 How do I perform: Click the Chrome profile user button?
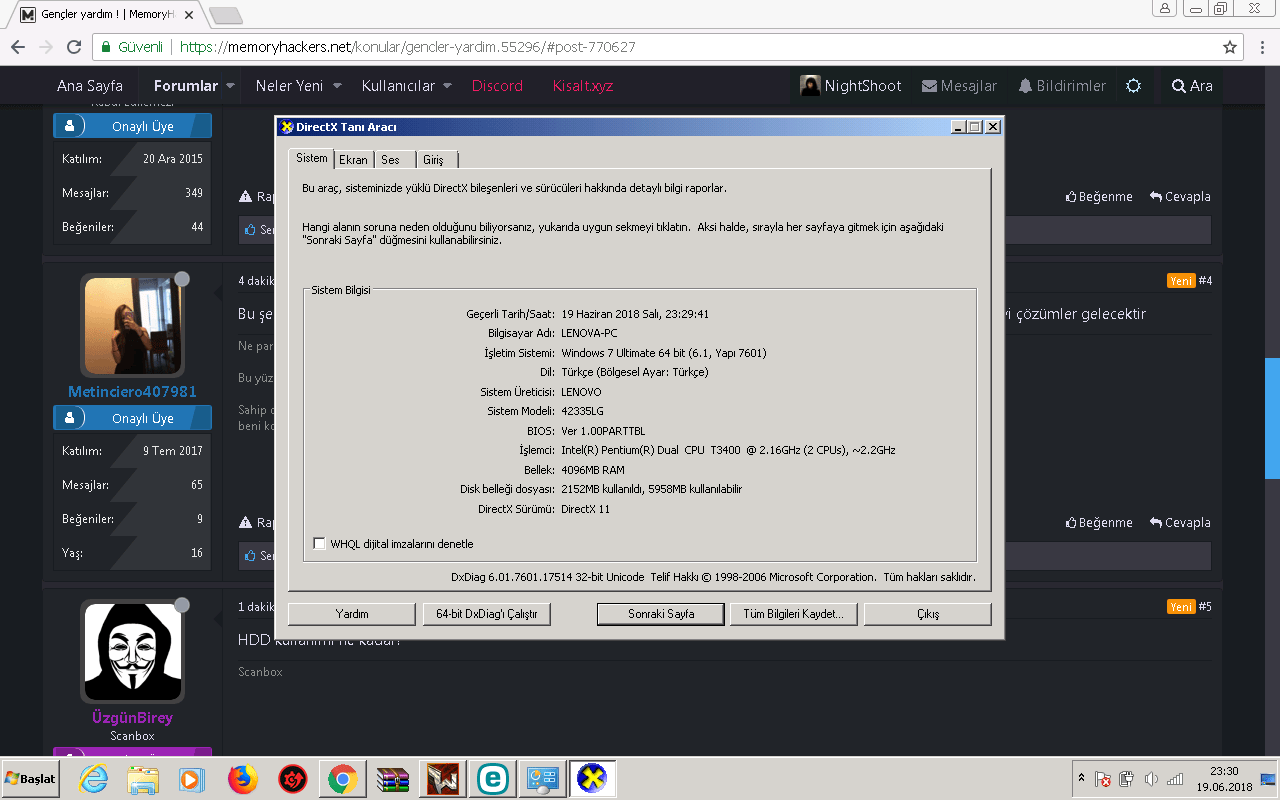(x=1165, y=8)
